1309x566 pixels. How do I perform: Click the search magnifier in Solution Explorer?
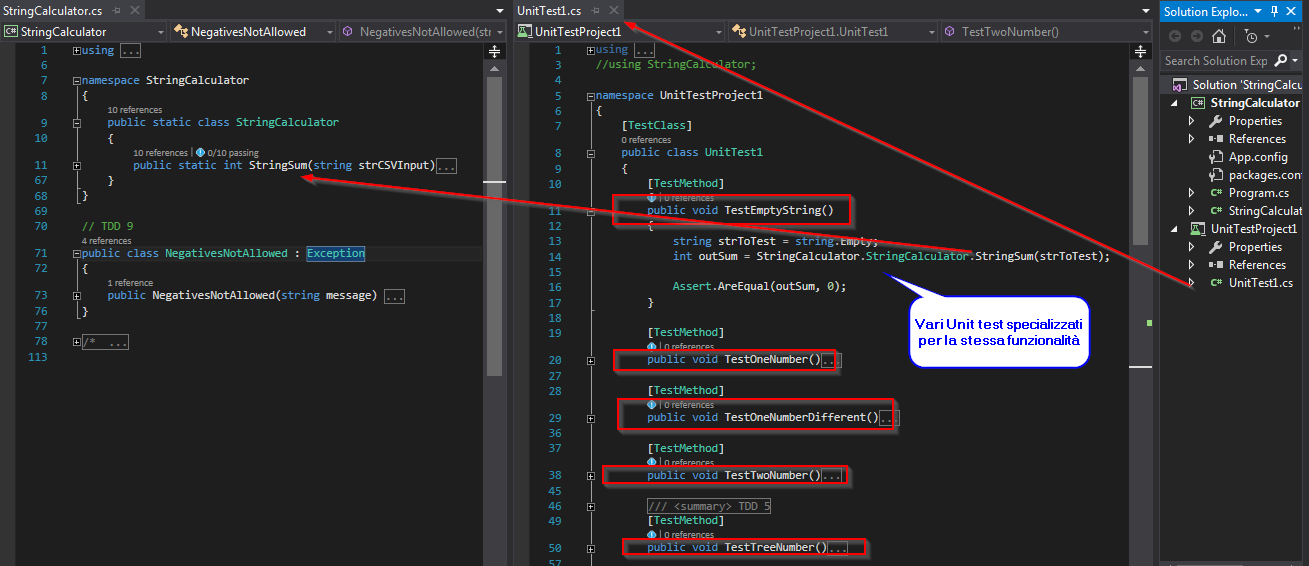(1281, 61)
